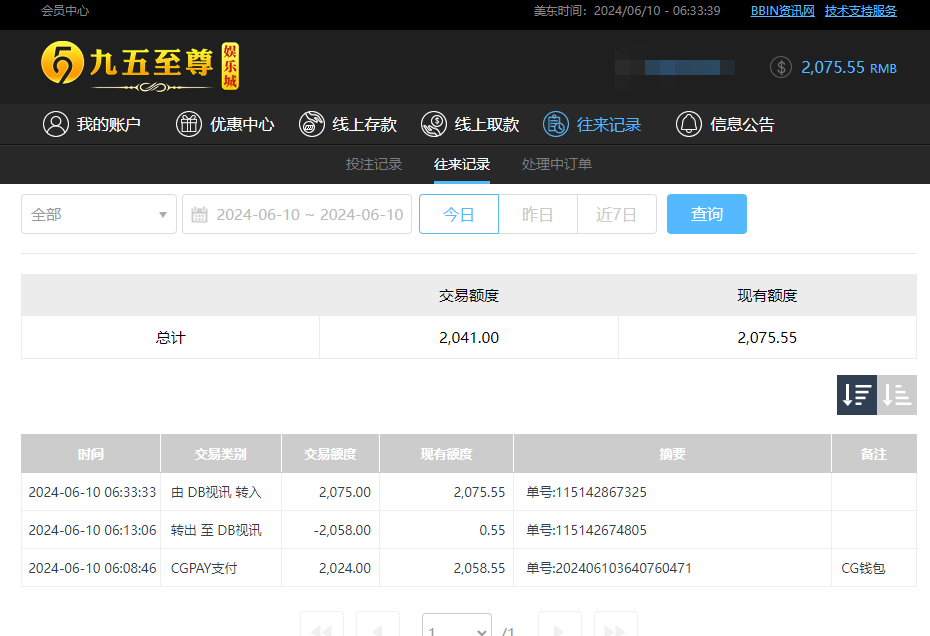Screen dimensions: 930x636
Task: Enable the 近7日 last-7-days filter
Action: tap(616, 213)
